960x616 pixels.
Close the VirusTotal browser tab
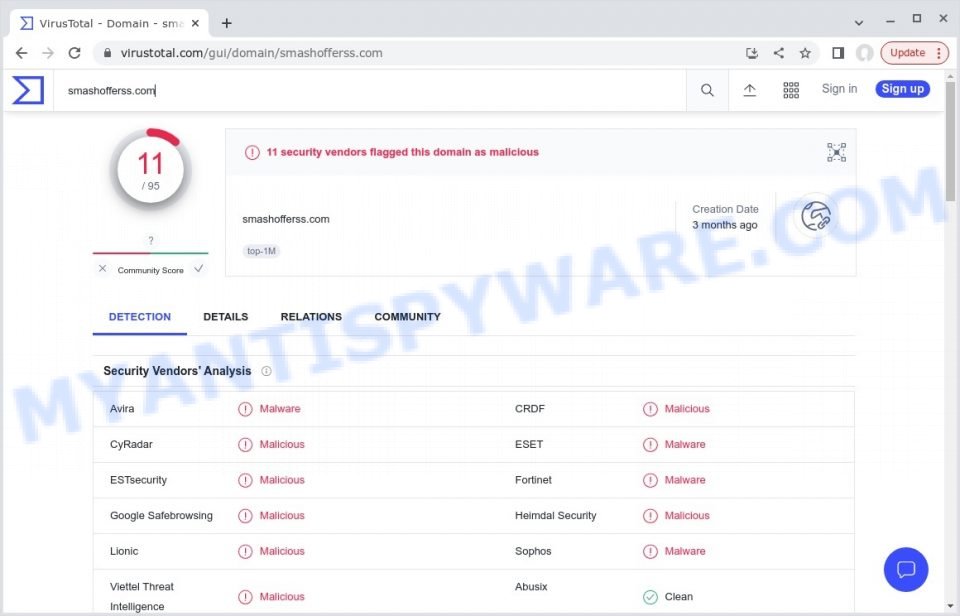point(195,23)
